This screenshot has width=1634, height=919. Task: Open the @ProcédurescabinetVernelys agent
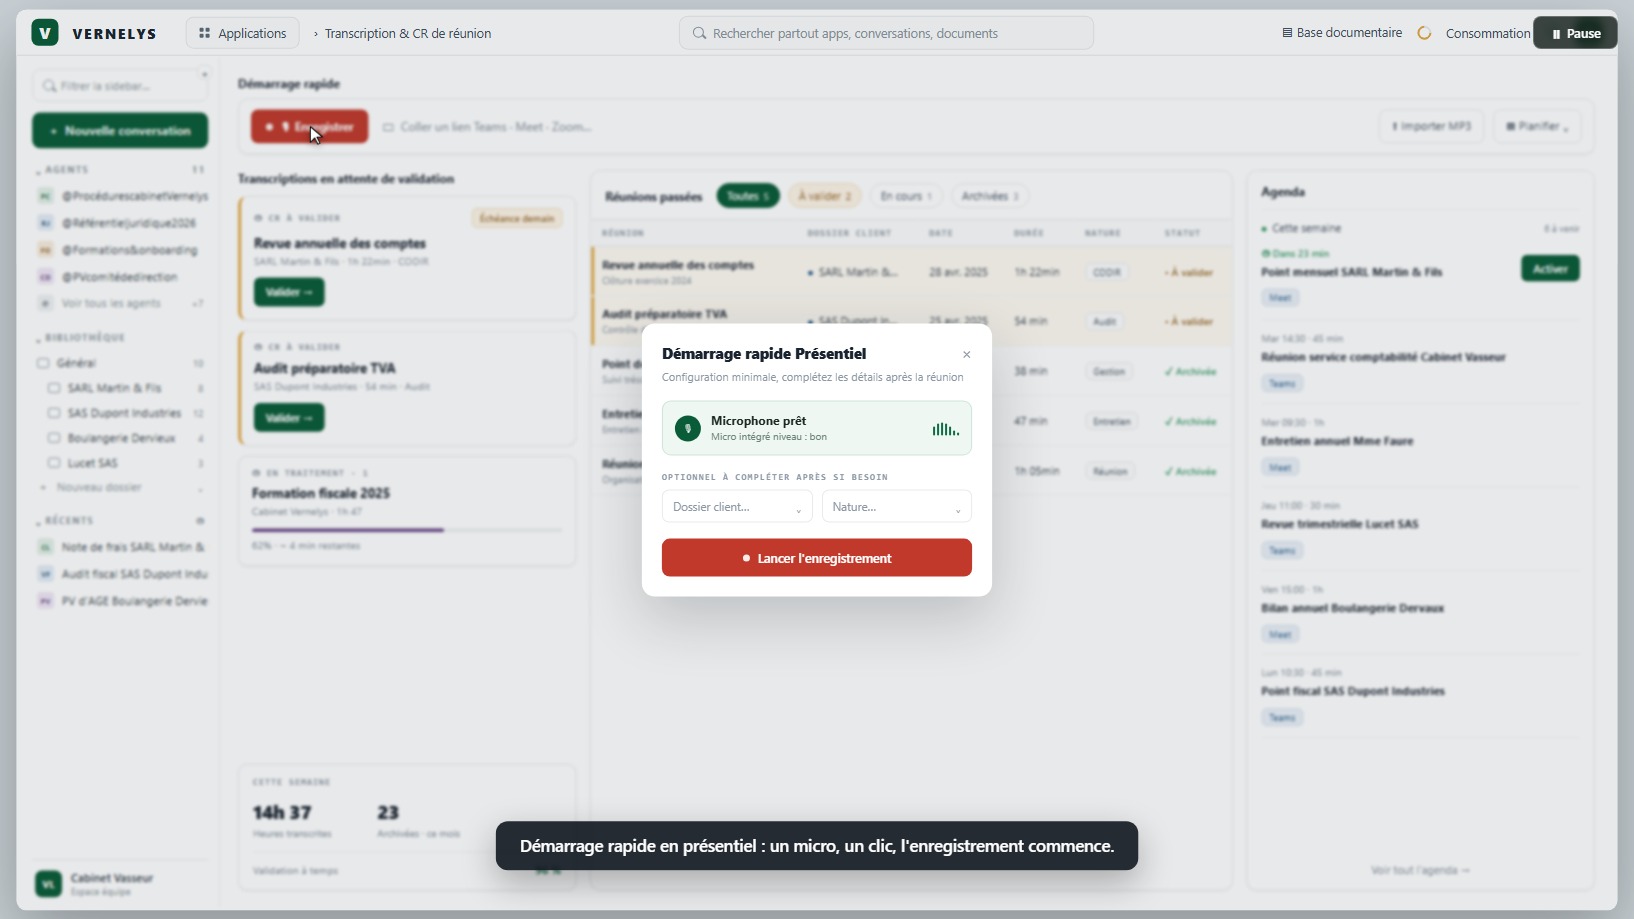click(123, 196)
